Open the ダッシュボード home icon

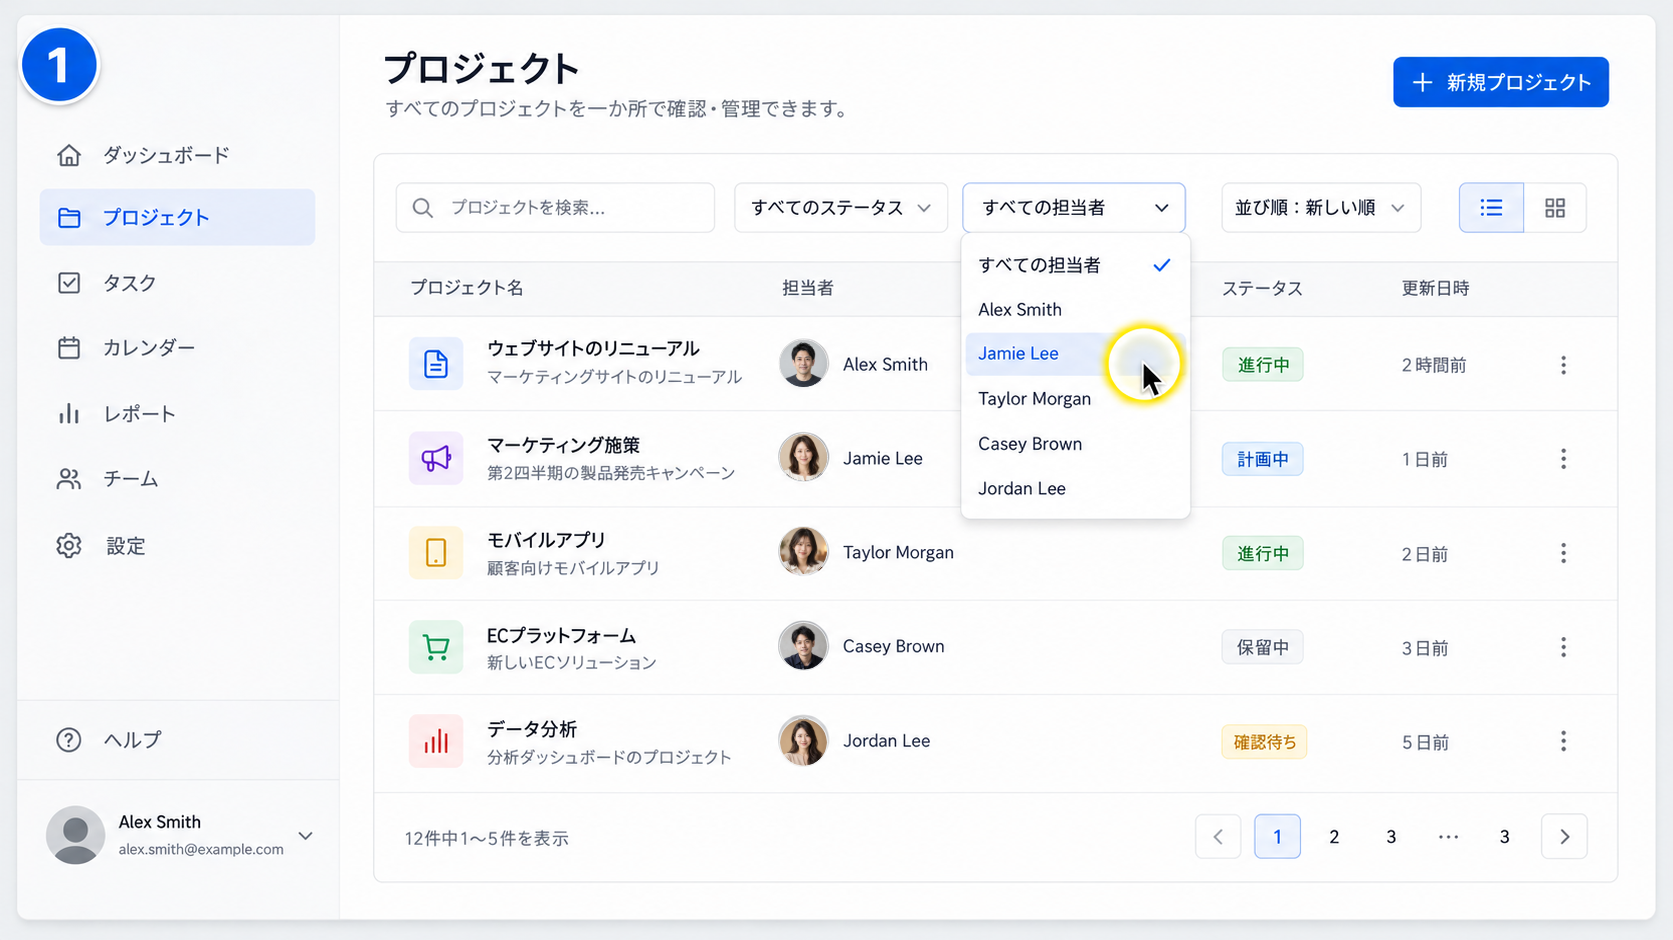[69, 155]
